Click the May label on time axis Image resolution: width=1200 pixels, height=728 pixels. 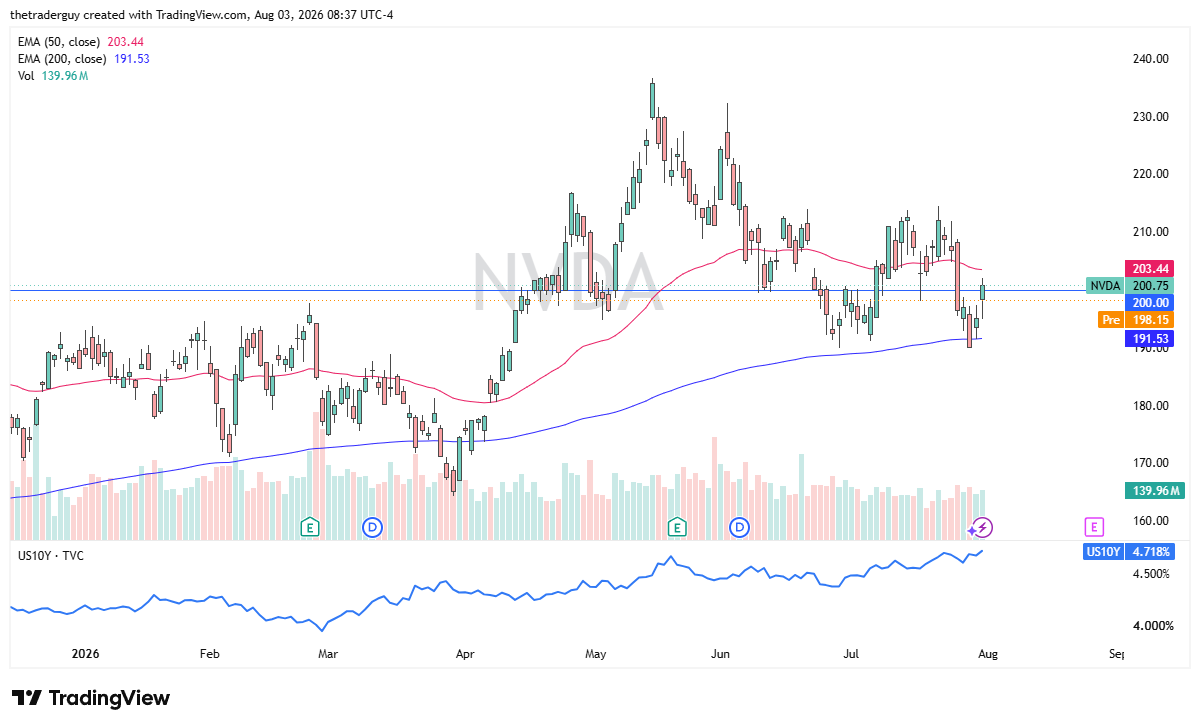[596, 655]
